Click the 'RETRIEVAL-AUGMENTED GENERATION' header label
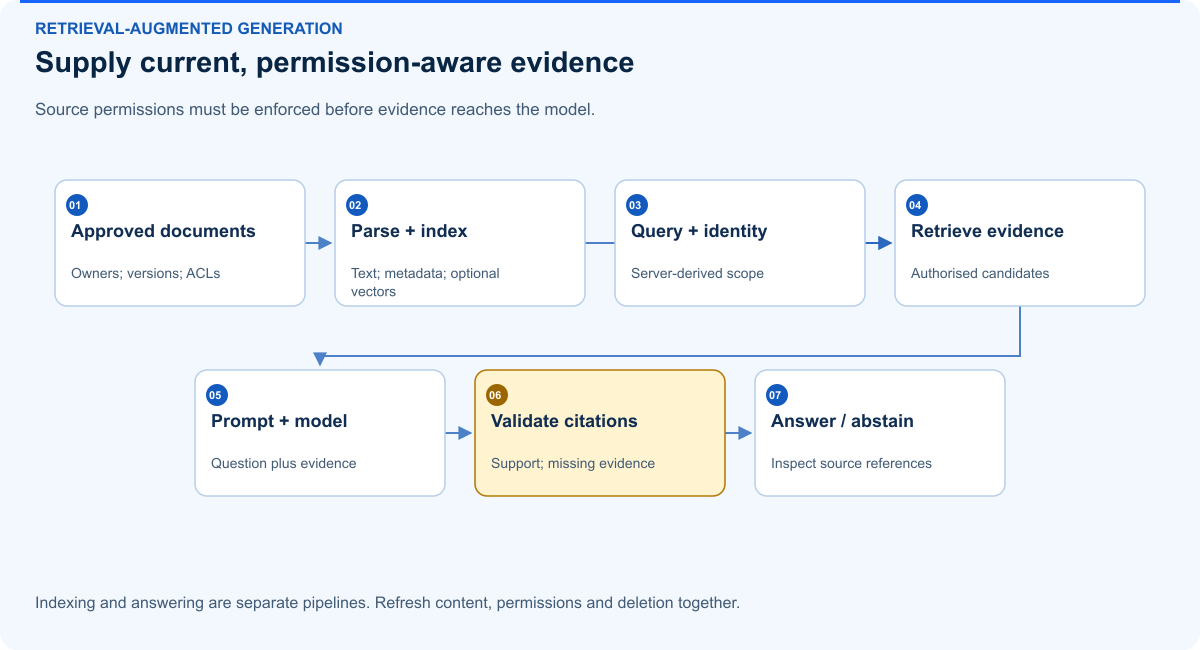 tap(189, 29)
